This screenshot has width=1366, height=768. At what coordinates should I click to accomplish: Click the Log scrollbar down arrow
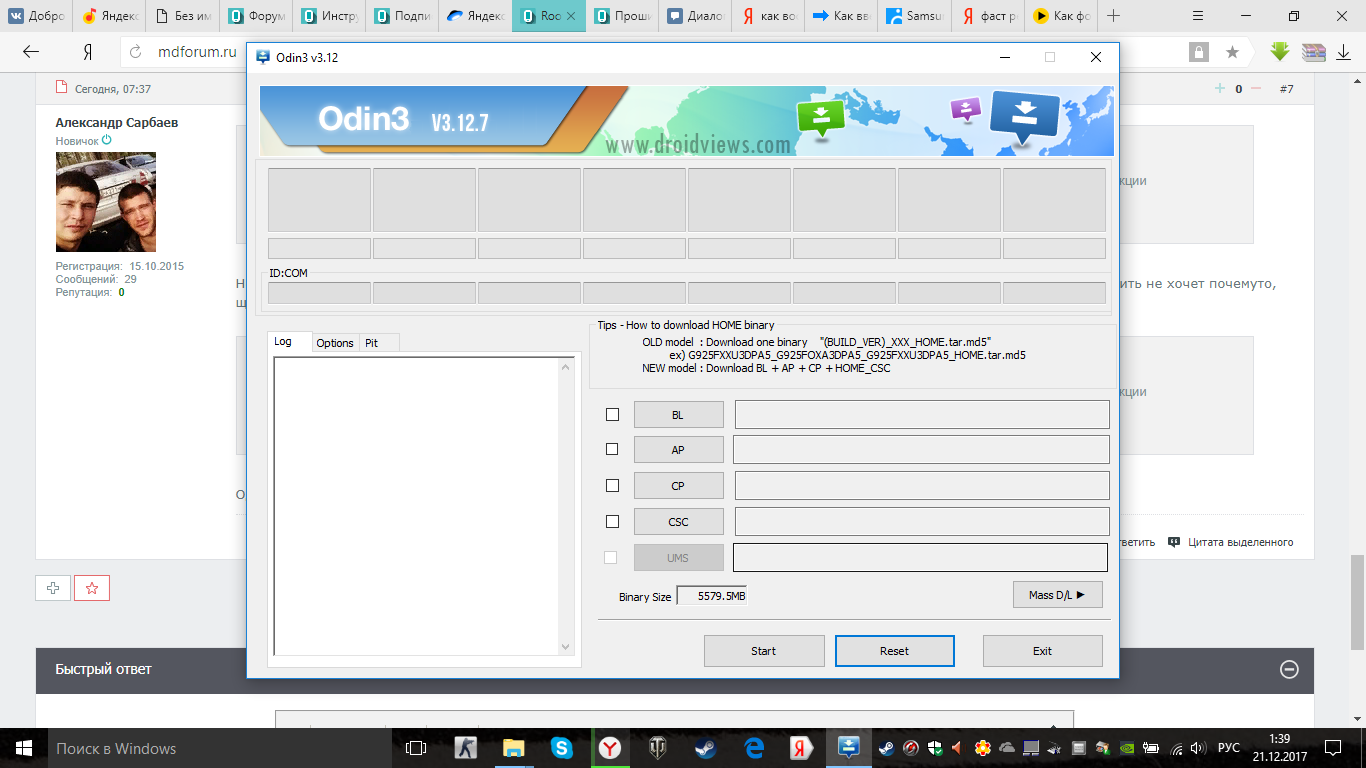click(566, 647)
